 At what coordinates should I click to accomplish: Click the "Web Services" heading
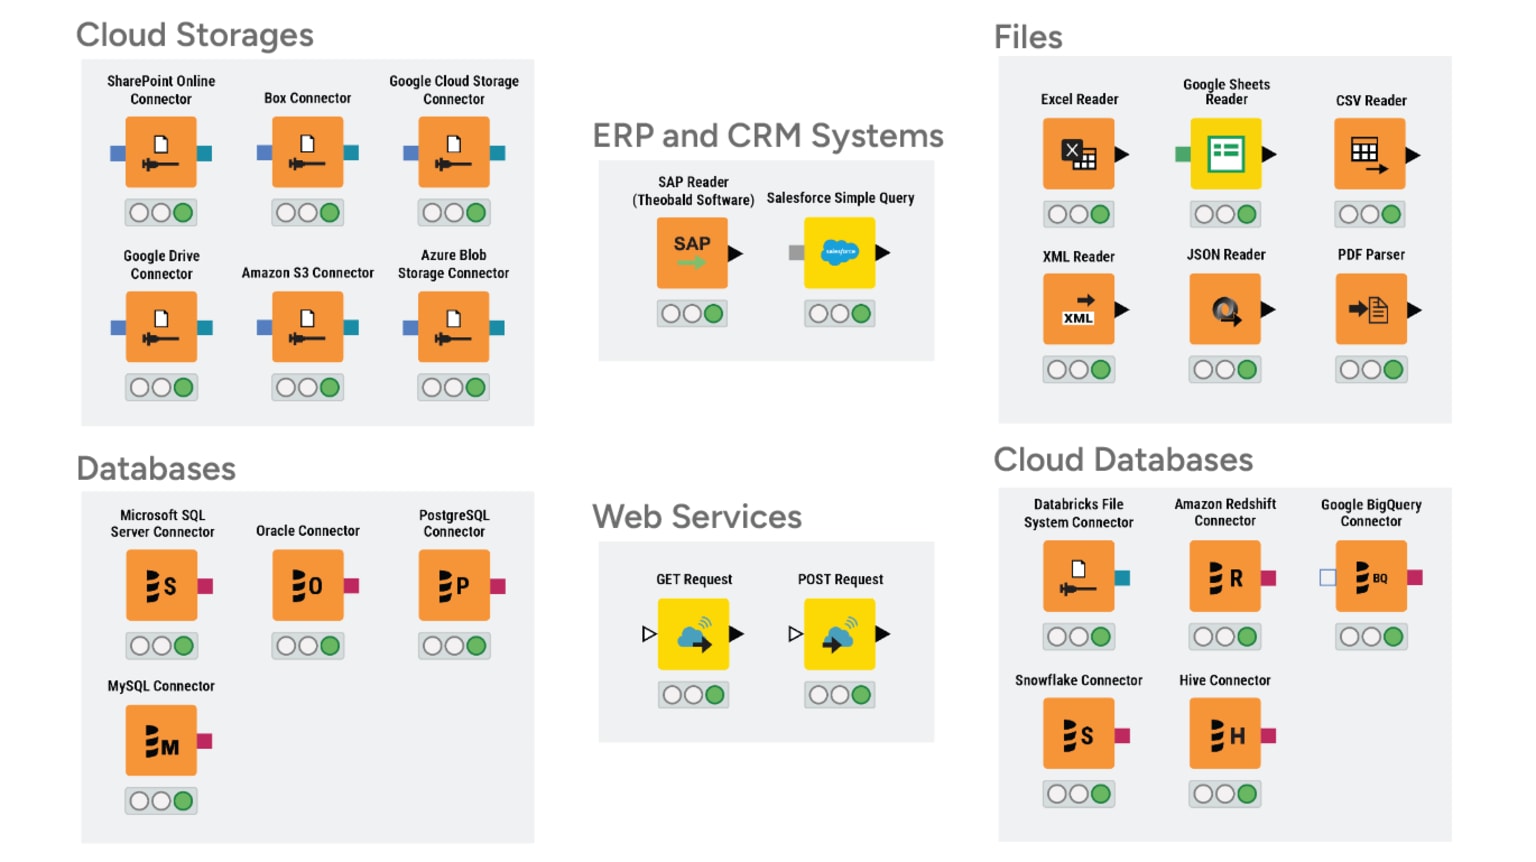pyautogui.click(x=697, y=517)
